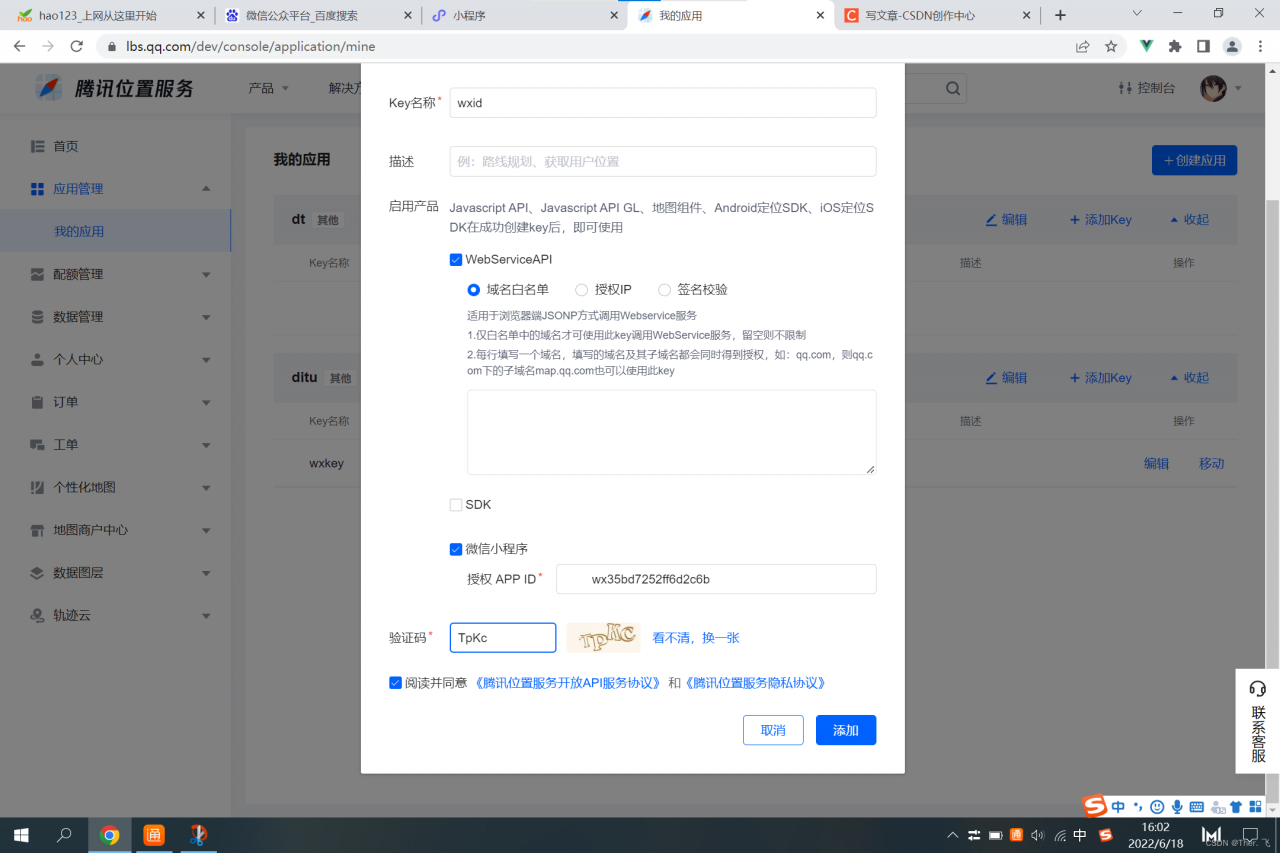The image size is (1280, 853).
Task: Switch to the 微信公众平台_百度搜索 tab
Action: tap(316, 15)
